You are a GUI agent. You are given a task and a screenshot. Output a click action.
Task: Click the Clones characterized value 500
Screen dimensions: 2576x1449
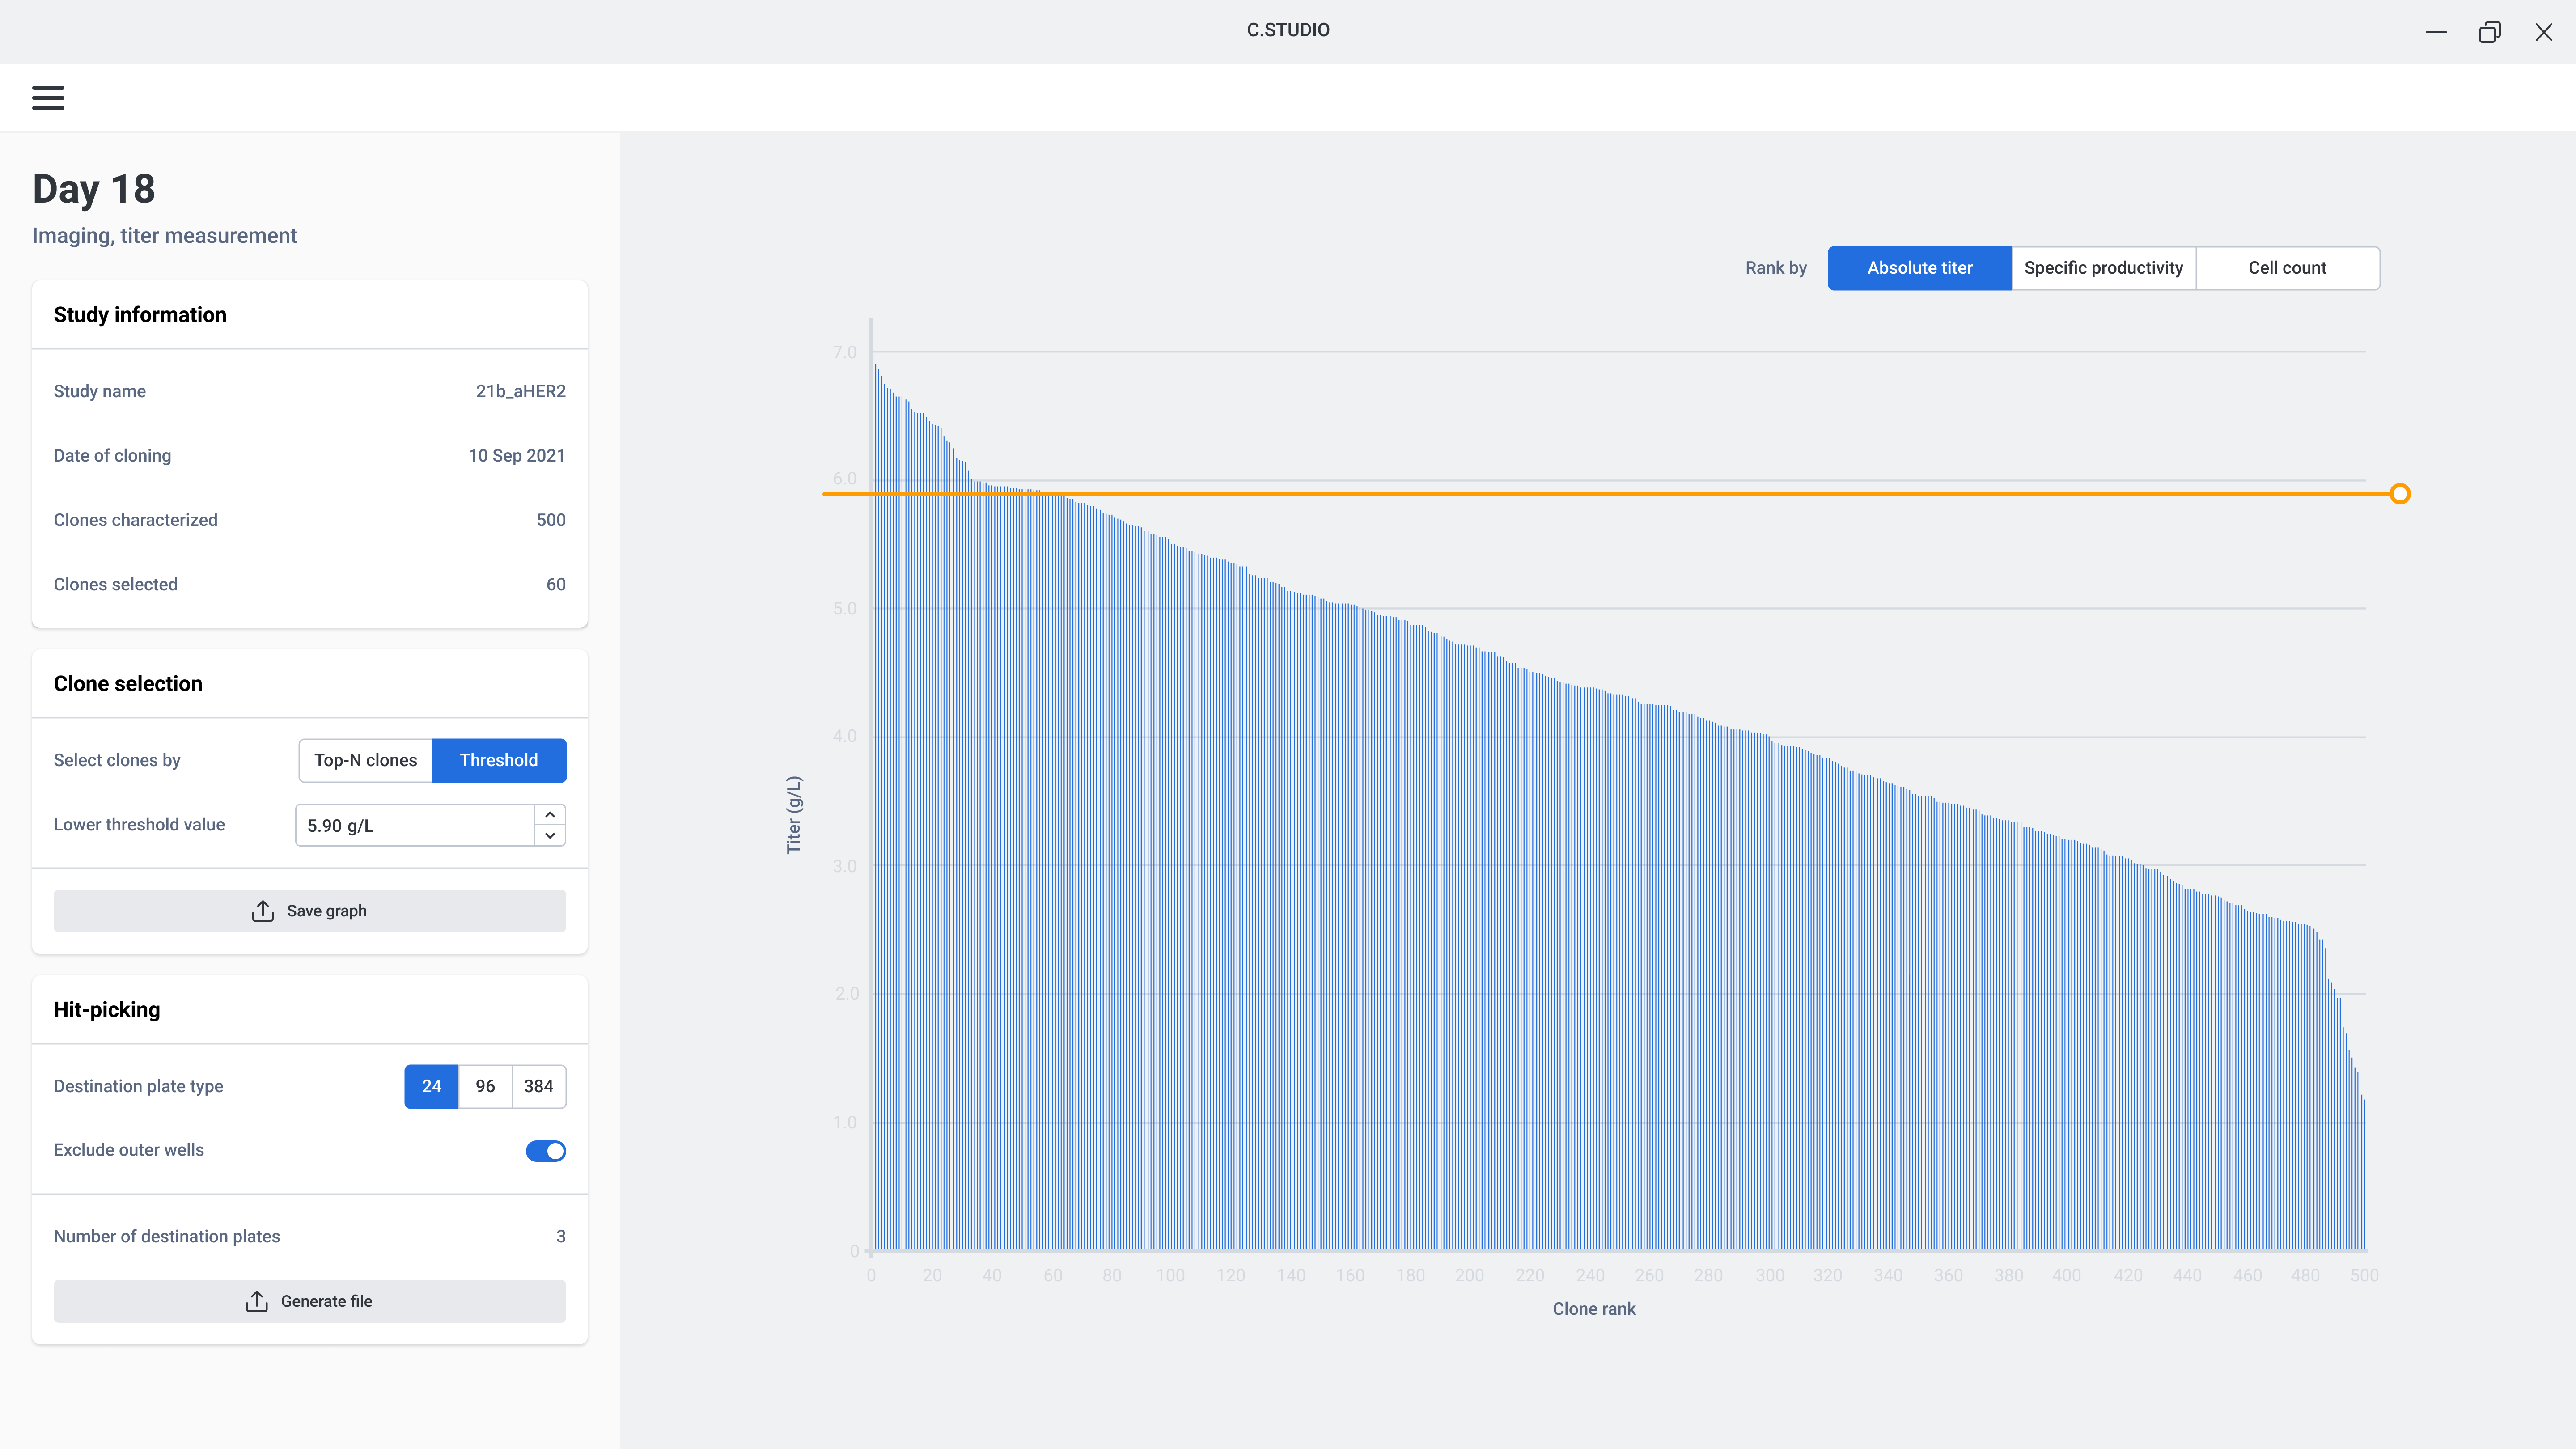(551, 520)
